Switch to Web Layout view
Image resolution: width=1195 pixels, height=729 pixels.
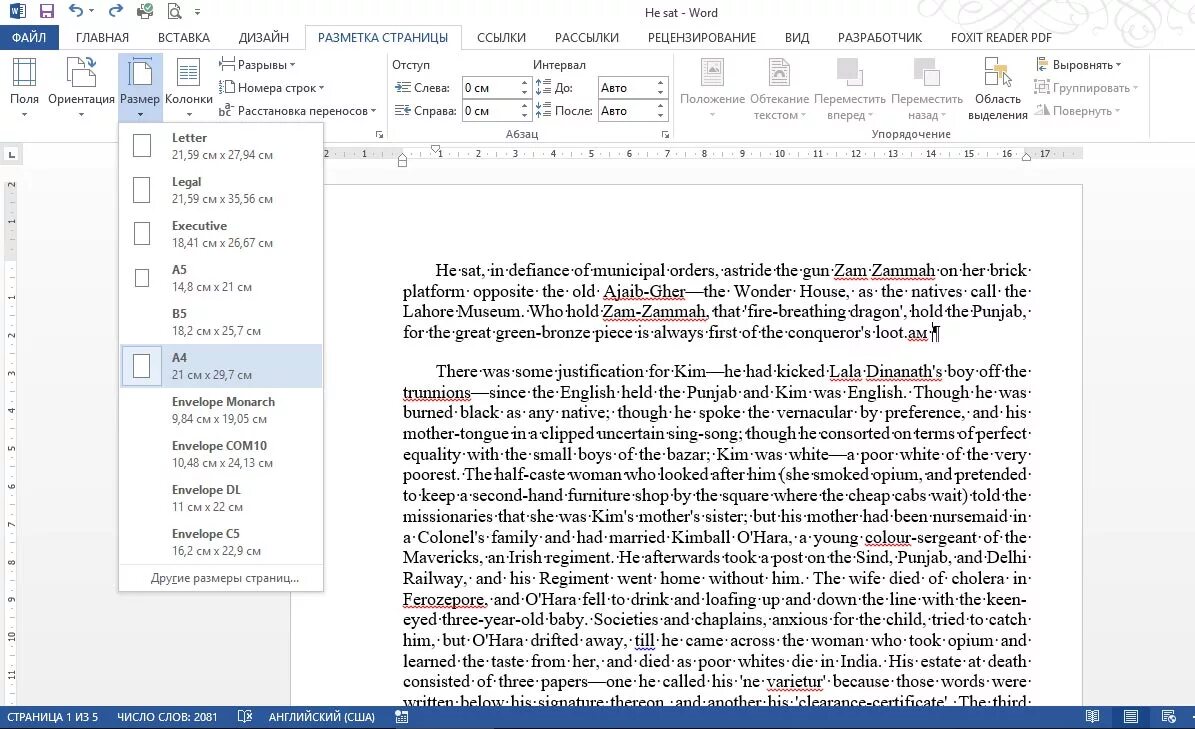1168,717
